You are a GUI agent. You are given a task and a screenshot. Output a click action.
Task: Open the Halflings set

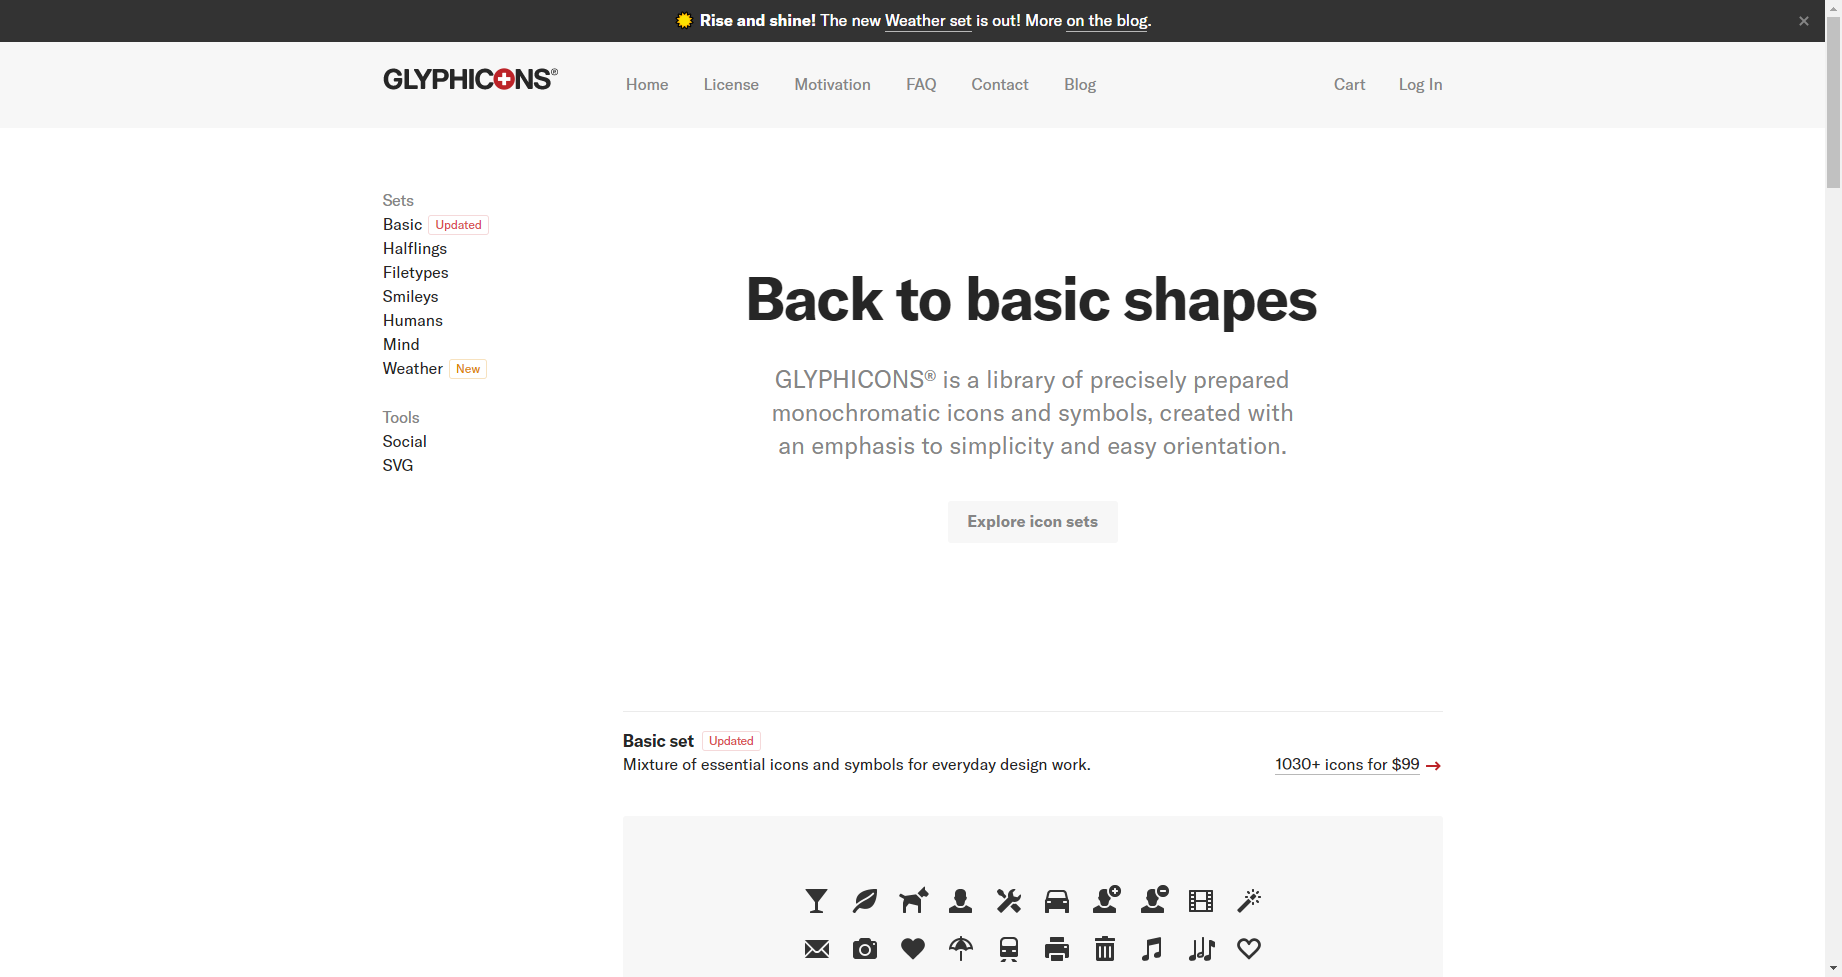click(414, 249)
